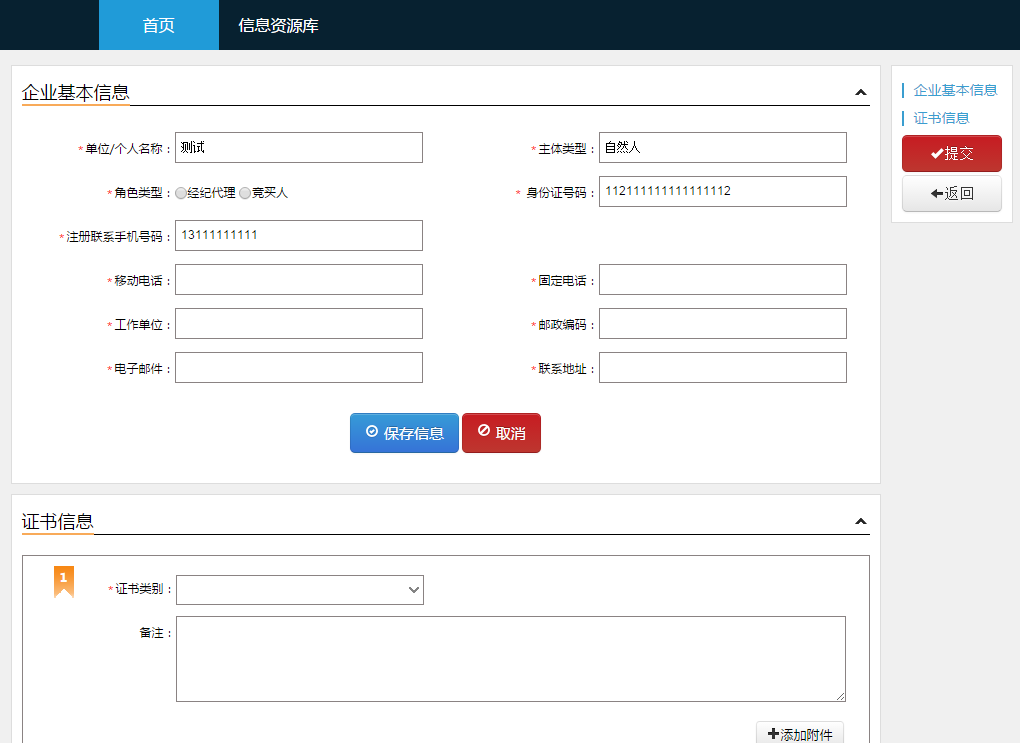The height and width of the screenshot is (743, 1020).
Task: Click into the 电子邮件 field
Action: point(299,368)
